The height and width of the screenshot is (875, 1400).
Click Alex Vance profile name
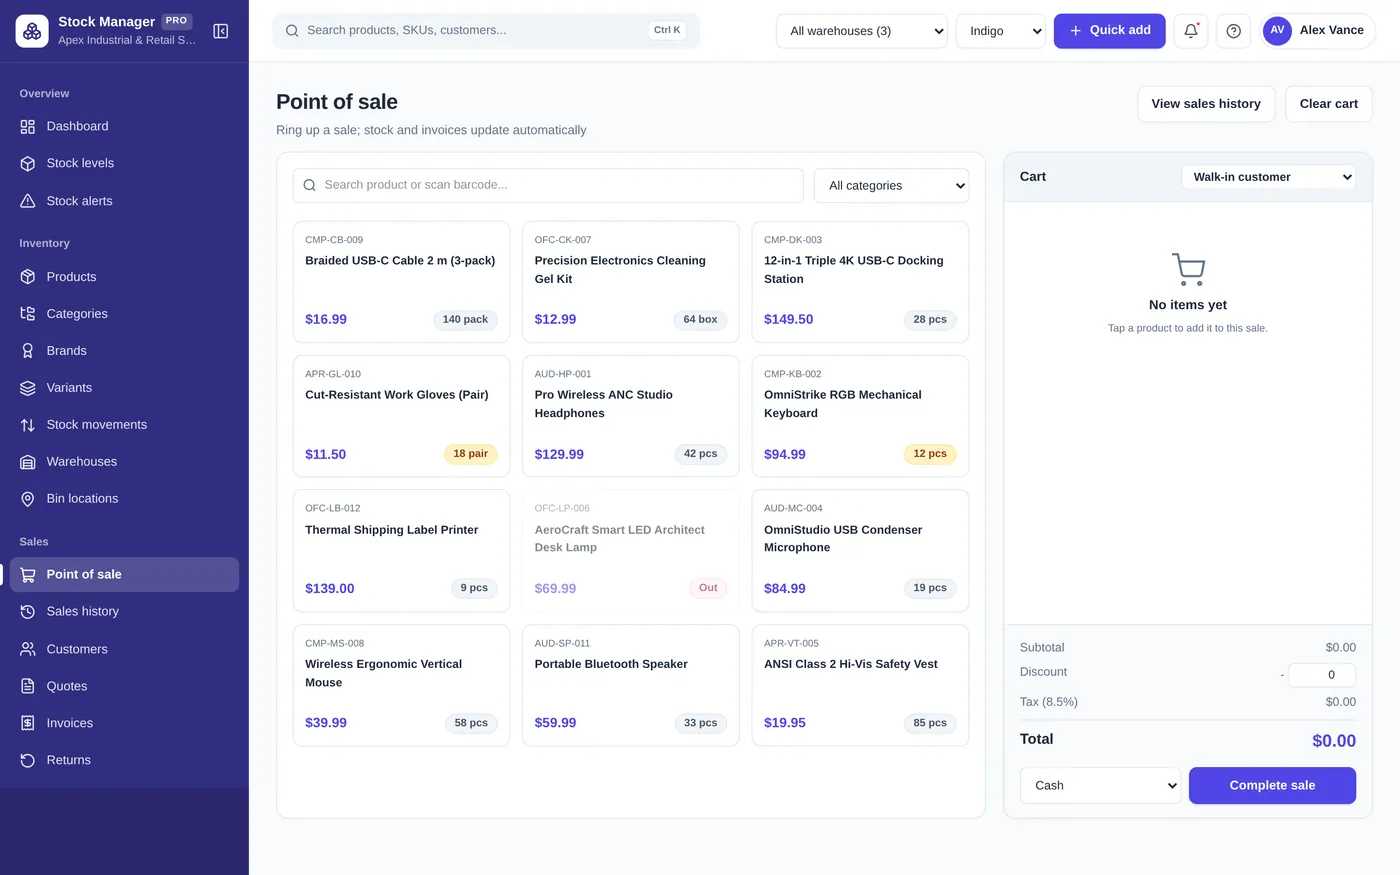point(1332,30)
